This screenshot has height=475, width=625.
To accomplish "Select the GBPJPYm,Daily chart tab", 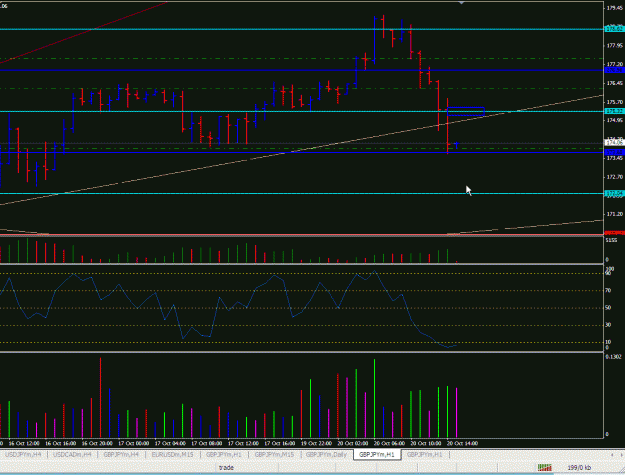I will click(326, 455).
